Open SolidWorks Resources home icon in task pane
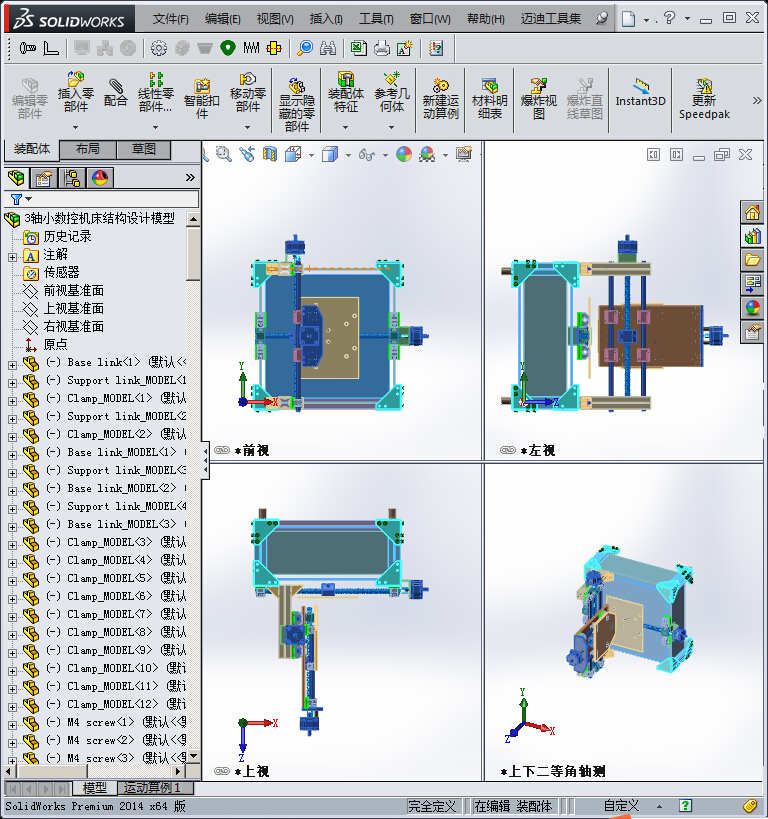The width and height of the screenshot is (768, 819). (x=752, y=212)
